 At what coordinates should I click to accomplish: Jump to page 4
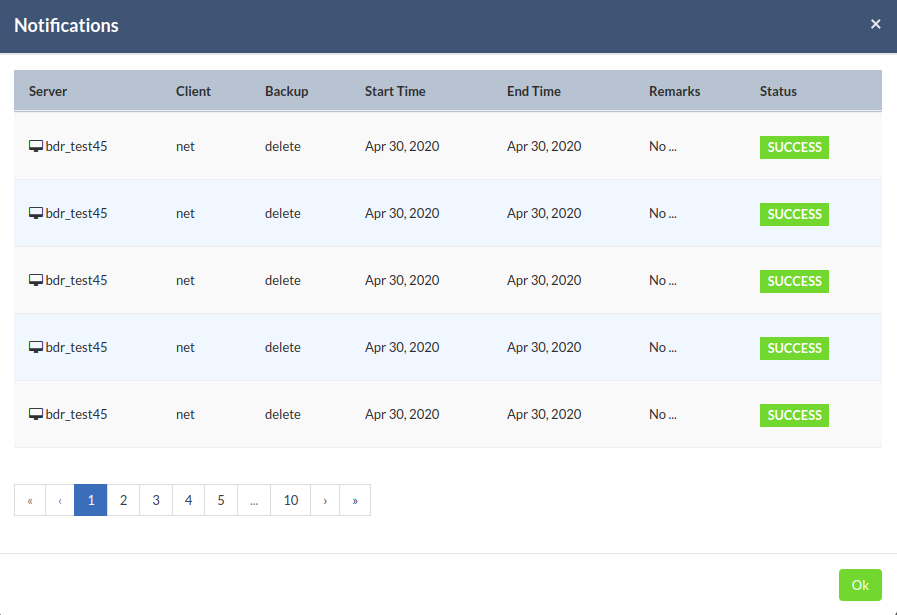[x=188, y=500]
